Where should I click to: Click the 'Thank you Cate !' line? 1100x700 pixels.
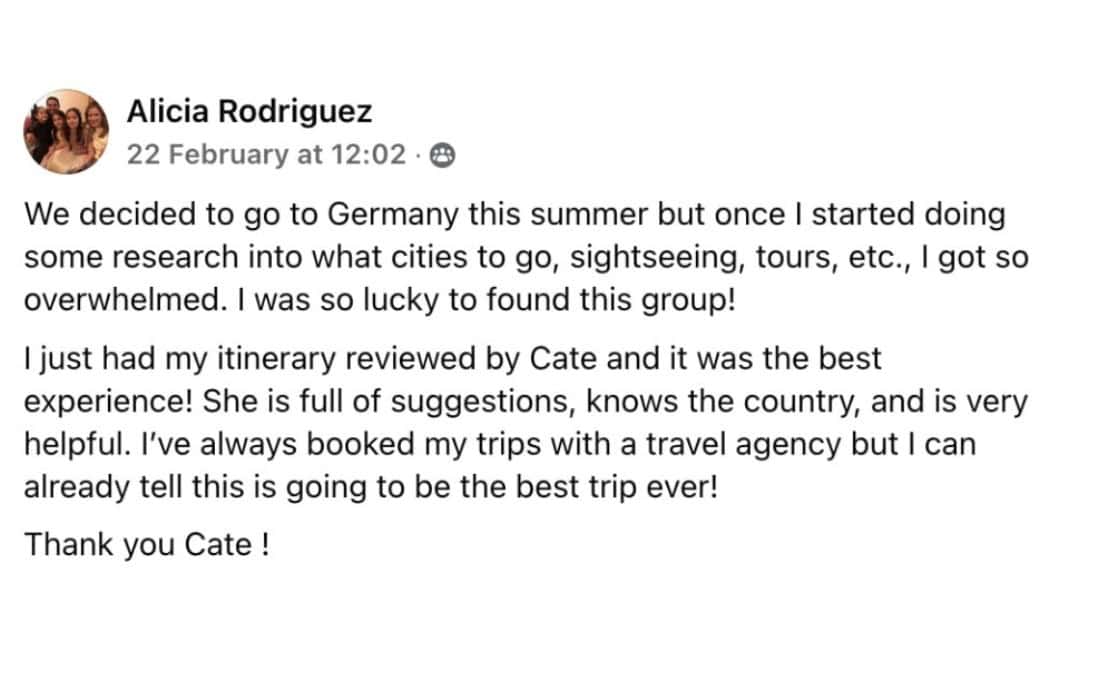(147, 545)
